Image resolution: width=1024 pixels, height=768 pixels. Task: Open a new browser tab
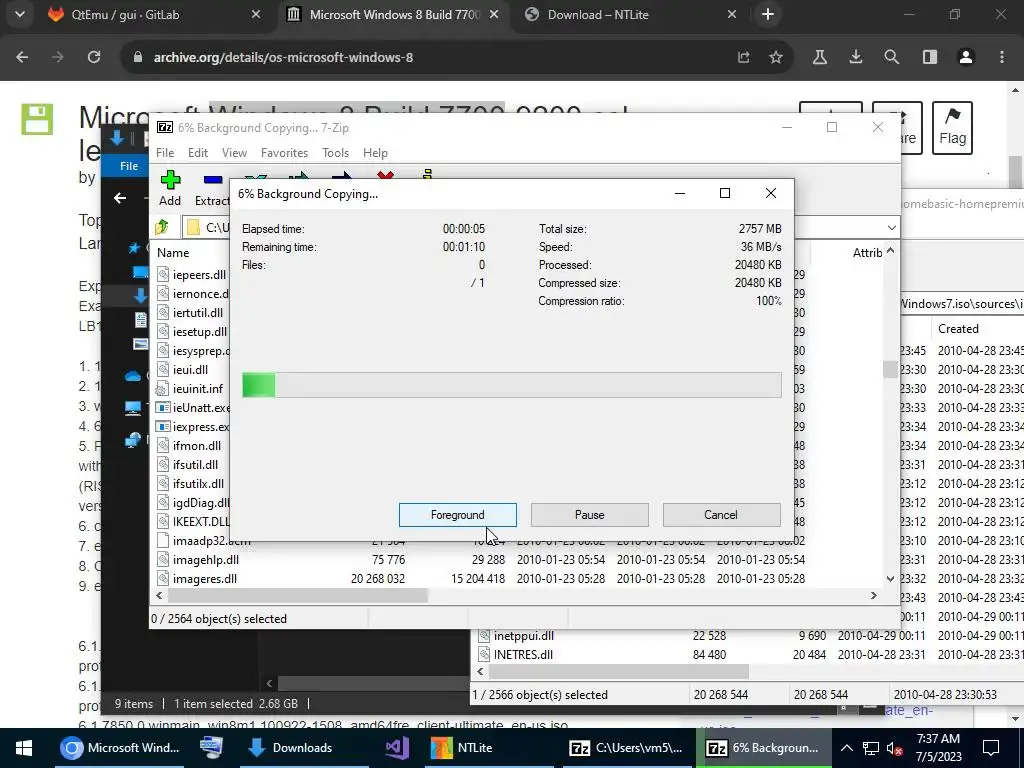[x=768, y=14]
